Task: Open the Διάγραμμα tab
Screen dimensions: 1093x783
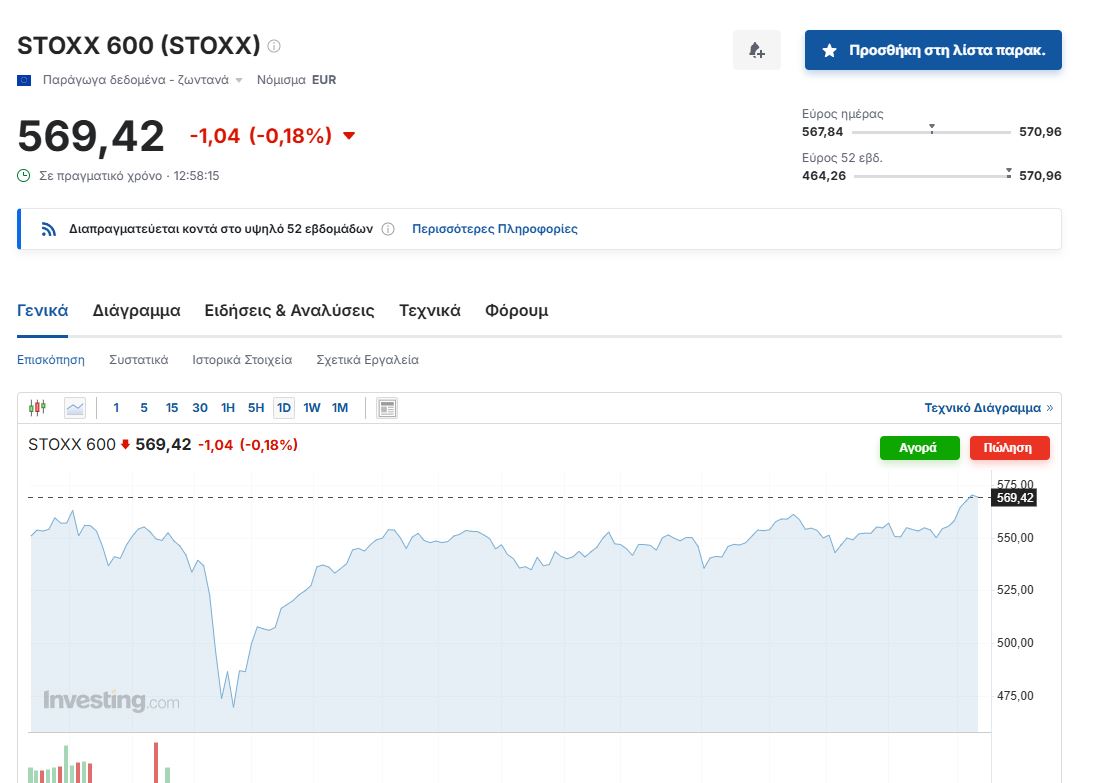Action: pos(136,311)
